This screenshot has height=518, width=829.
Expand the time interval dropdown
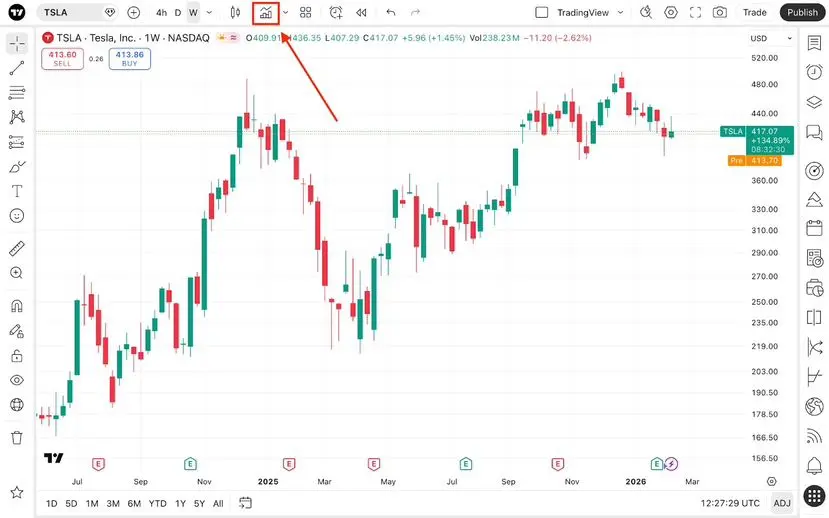[x=209, y=12]
